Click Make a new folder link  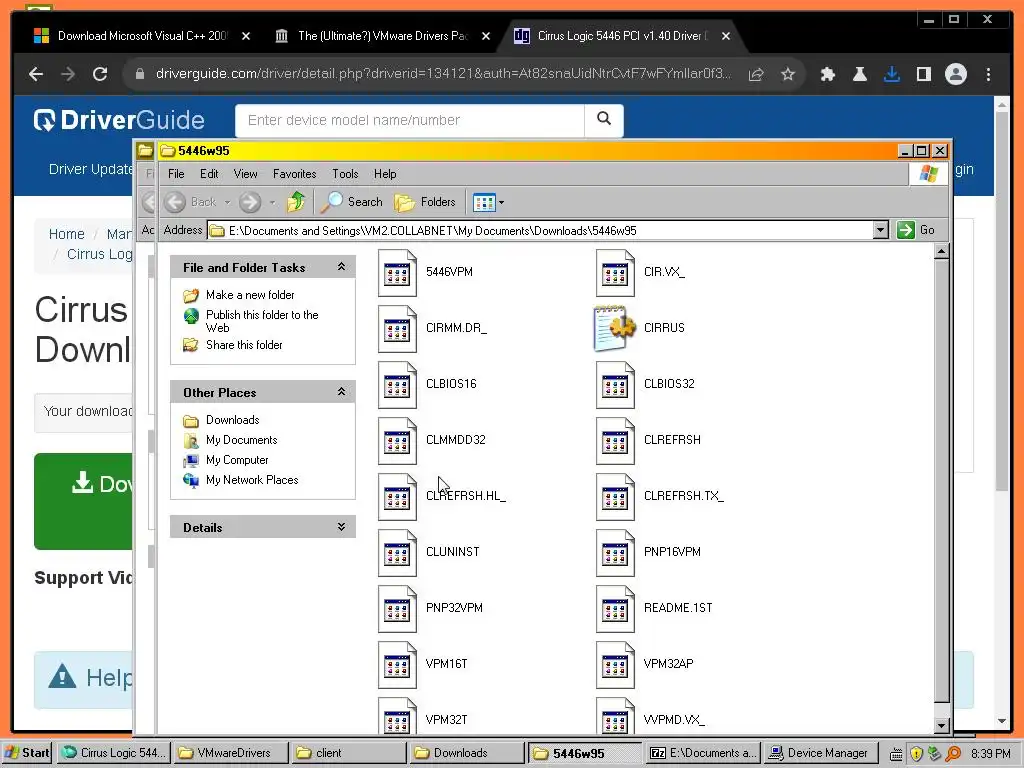pos(250,295)
